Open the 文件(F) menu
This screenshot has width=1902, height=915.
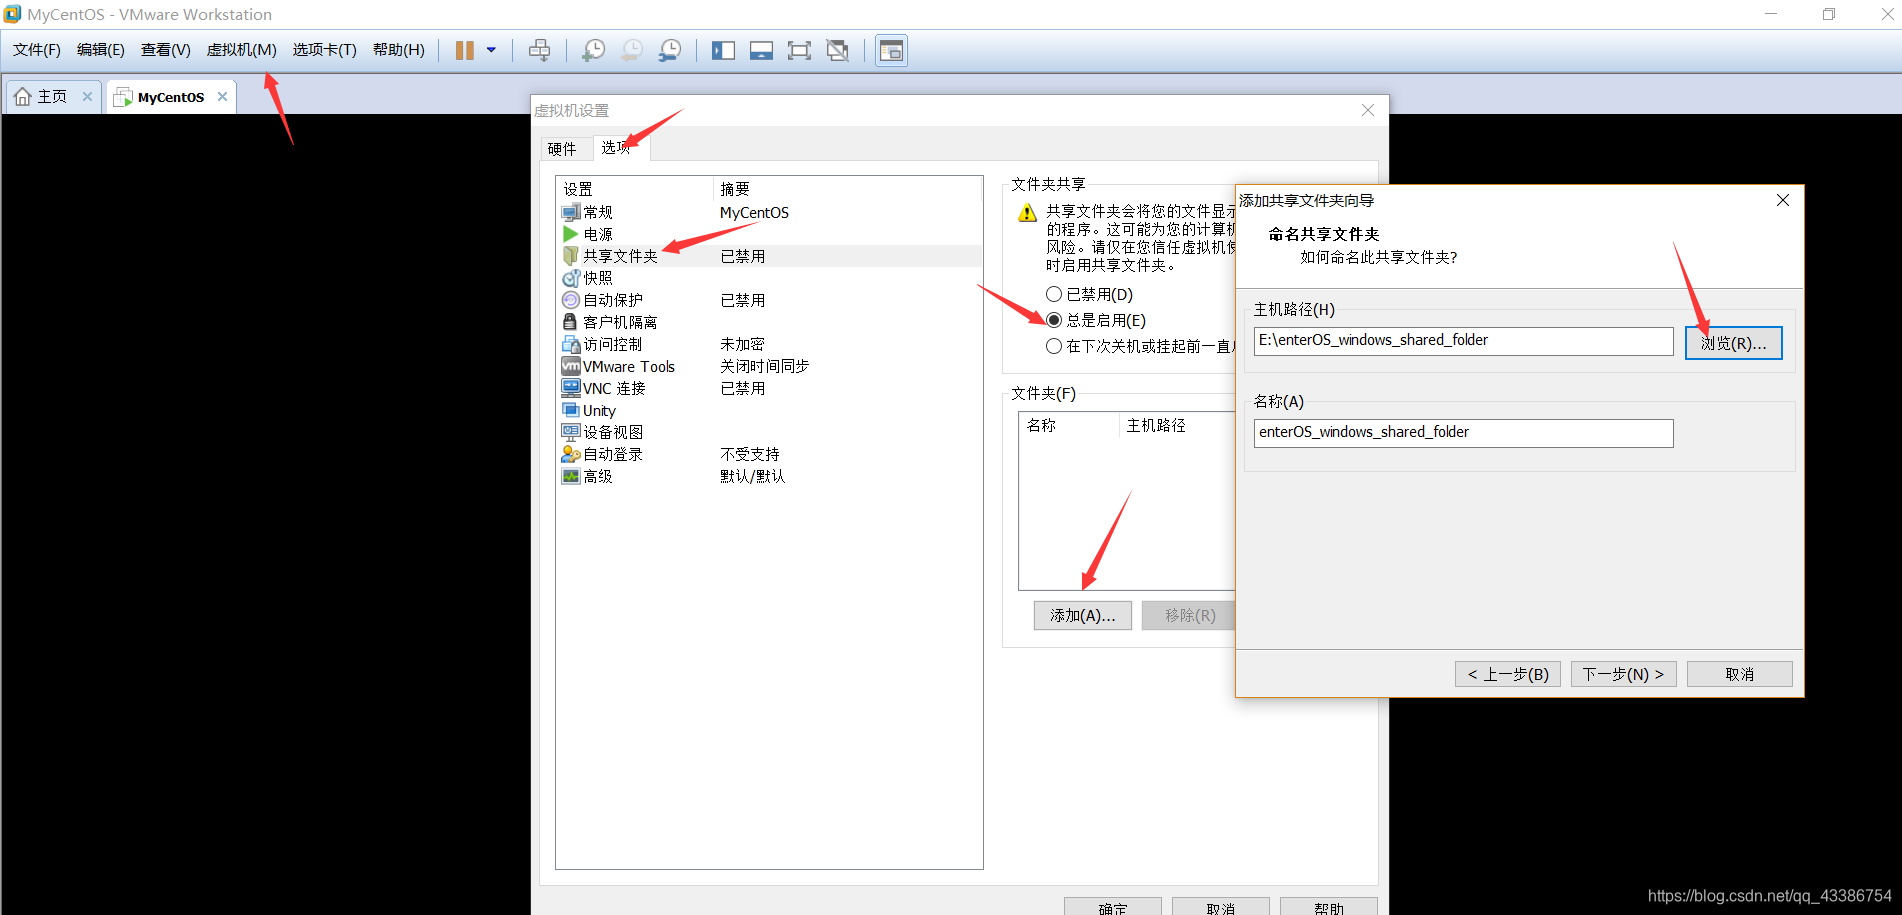[36, 50]
